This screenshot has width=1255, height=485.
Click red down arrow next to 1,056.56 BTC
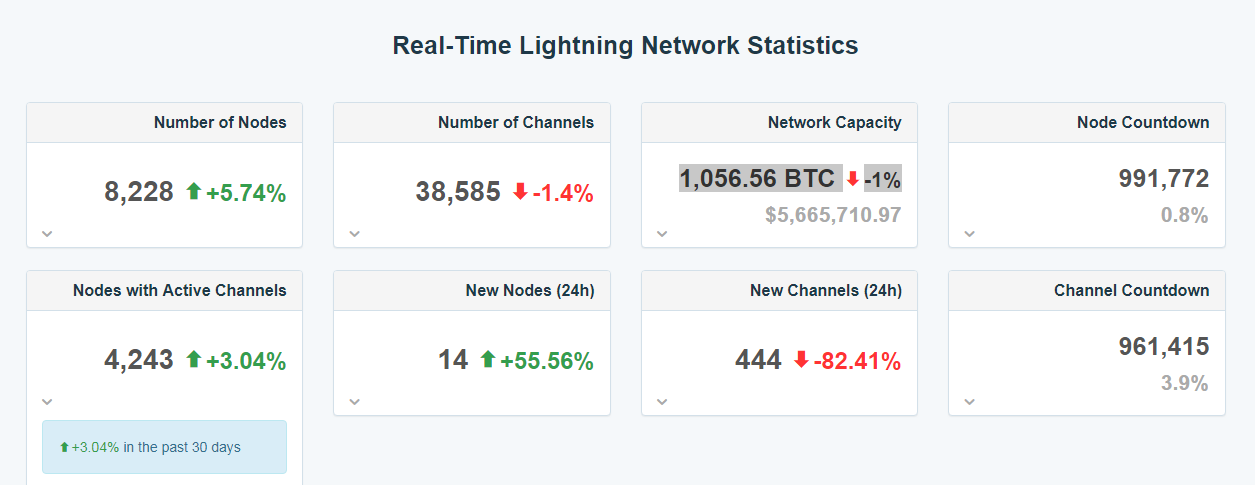[853, 179]
